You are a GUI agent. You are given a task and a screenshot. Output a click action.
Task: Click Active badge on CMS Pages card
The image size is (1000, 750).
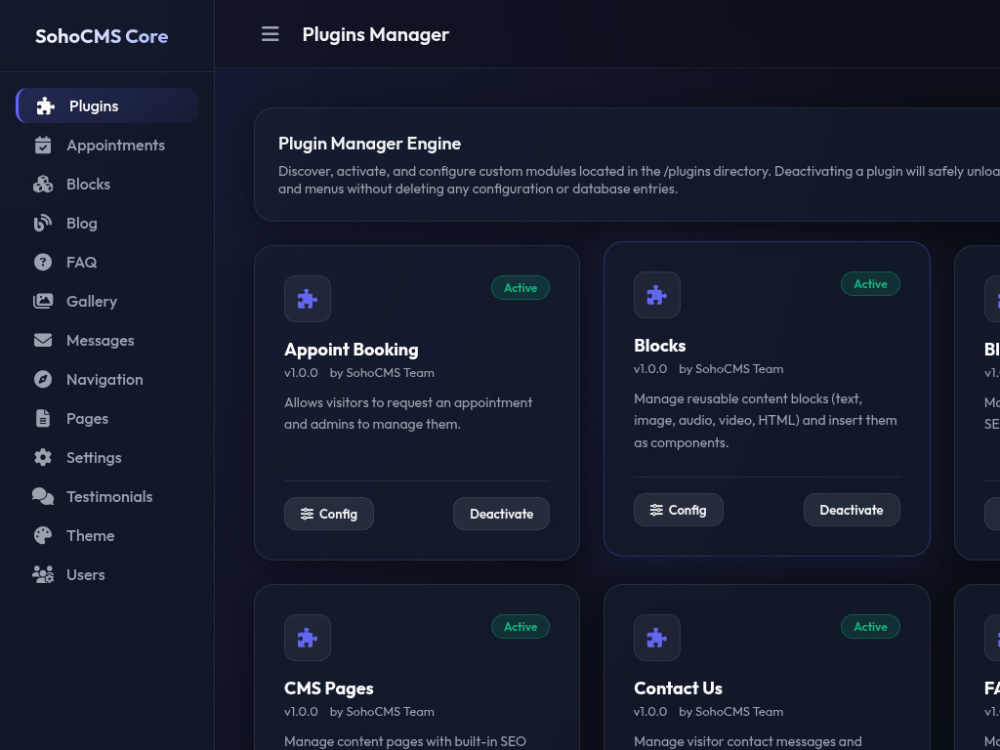(x=520, y=627)
